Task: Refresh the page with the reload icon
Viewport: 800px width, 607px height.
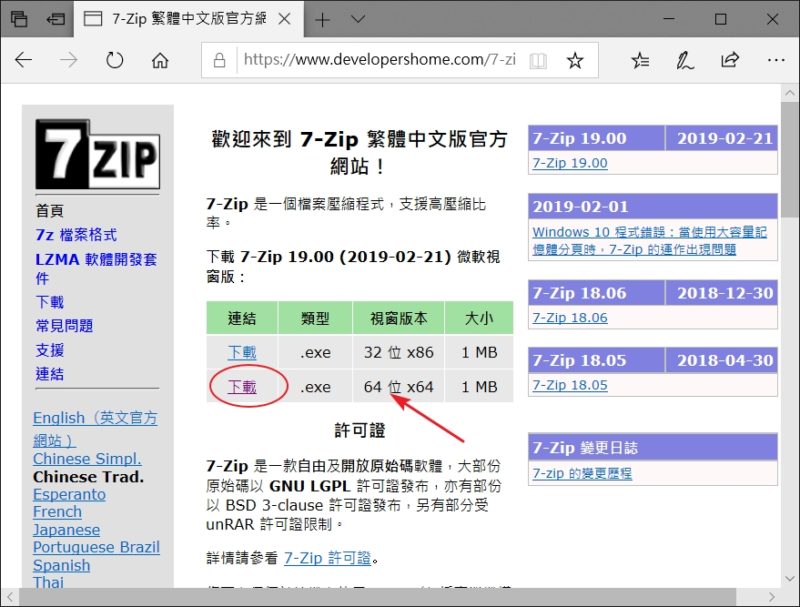Action: (x=114, y=60)
